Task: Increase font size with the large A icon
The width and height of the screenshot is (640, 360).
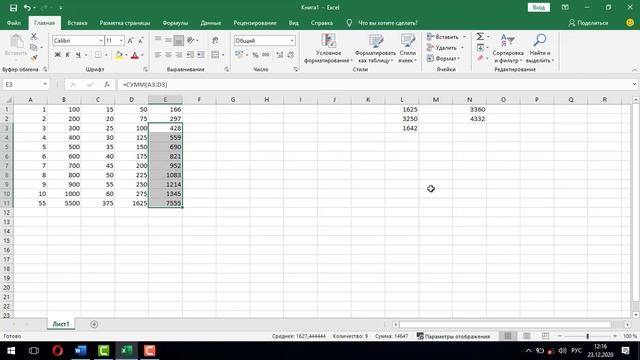Action: pos(130,40)
